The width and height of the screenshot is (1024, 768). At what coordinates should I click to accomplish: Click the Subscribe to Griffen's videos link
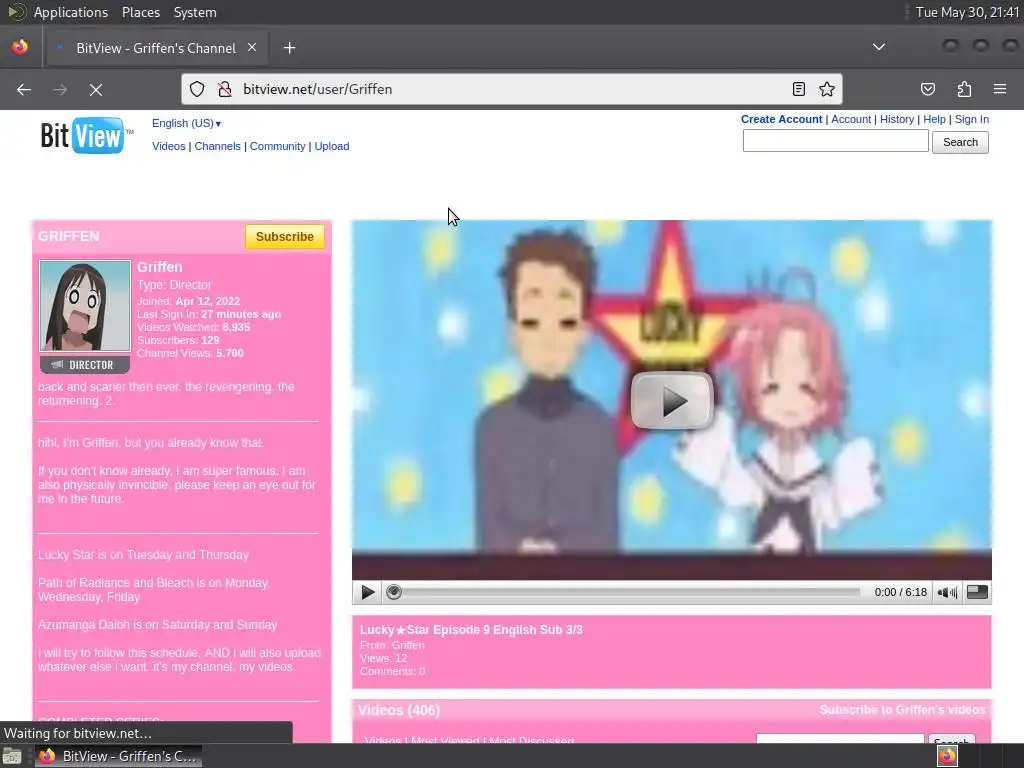coord(903,710)
